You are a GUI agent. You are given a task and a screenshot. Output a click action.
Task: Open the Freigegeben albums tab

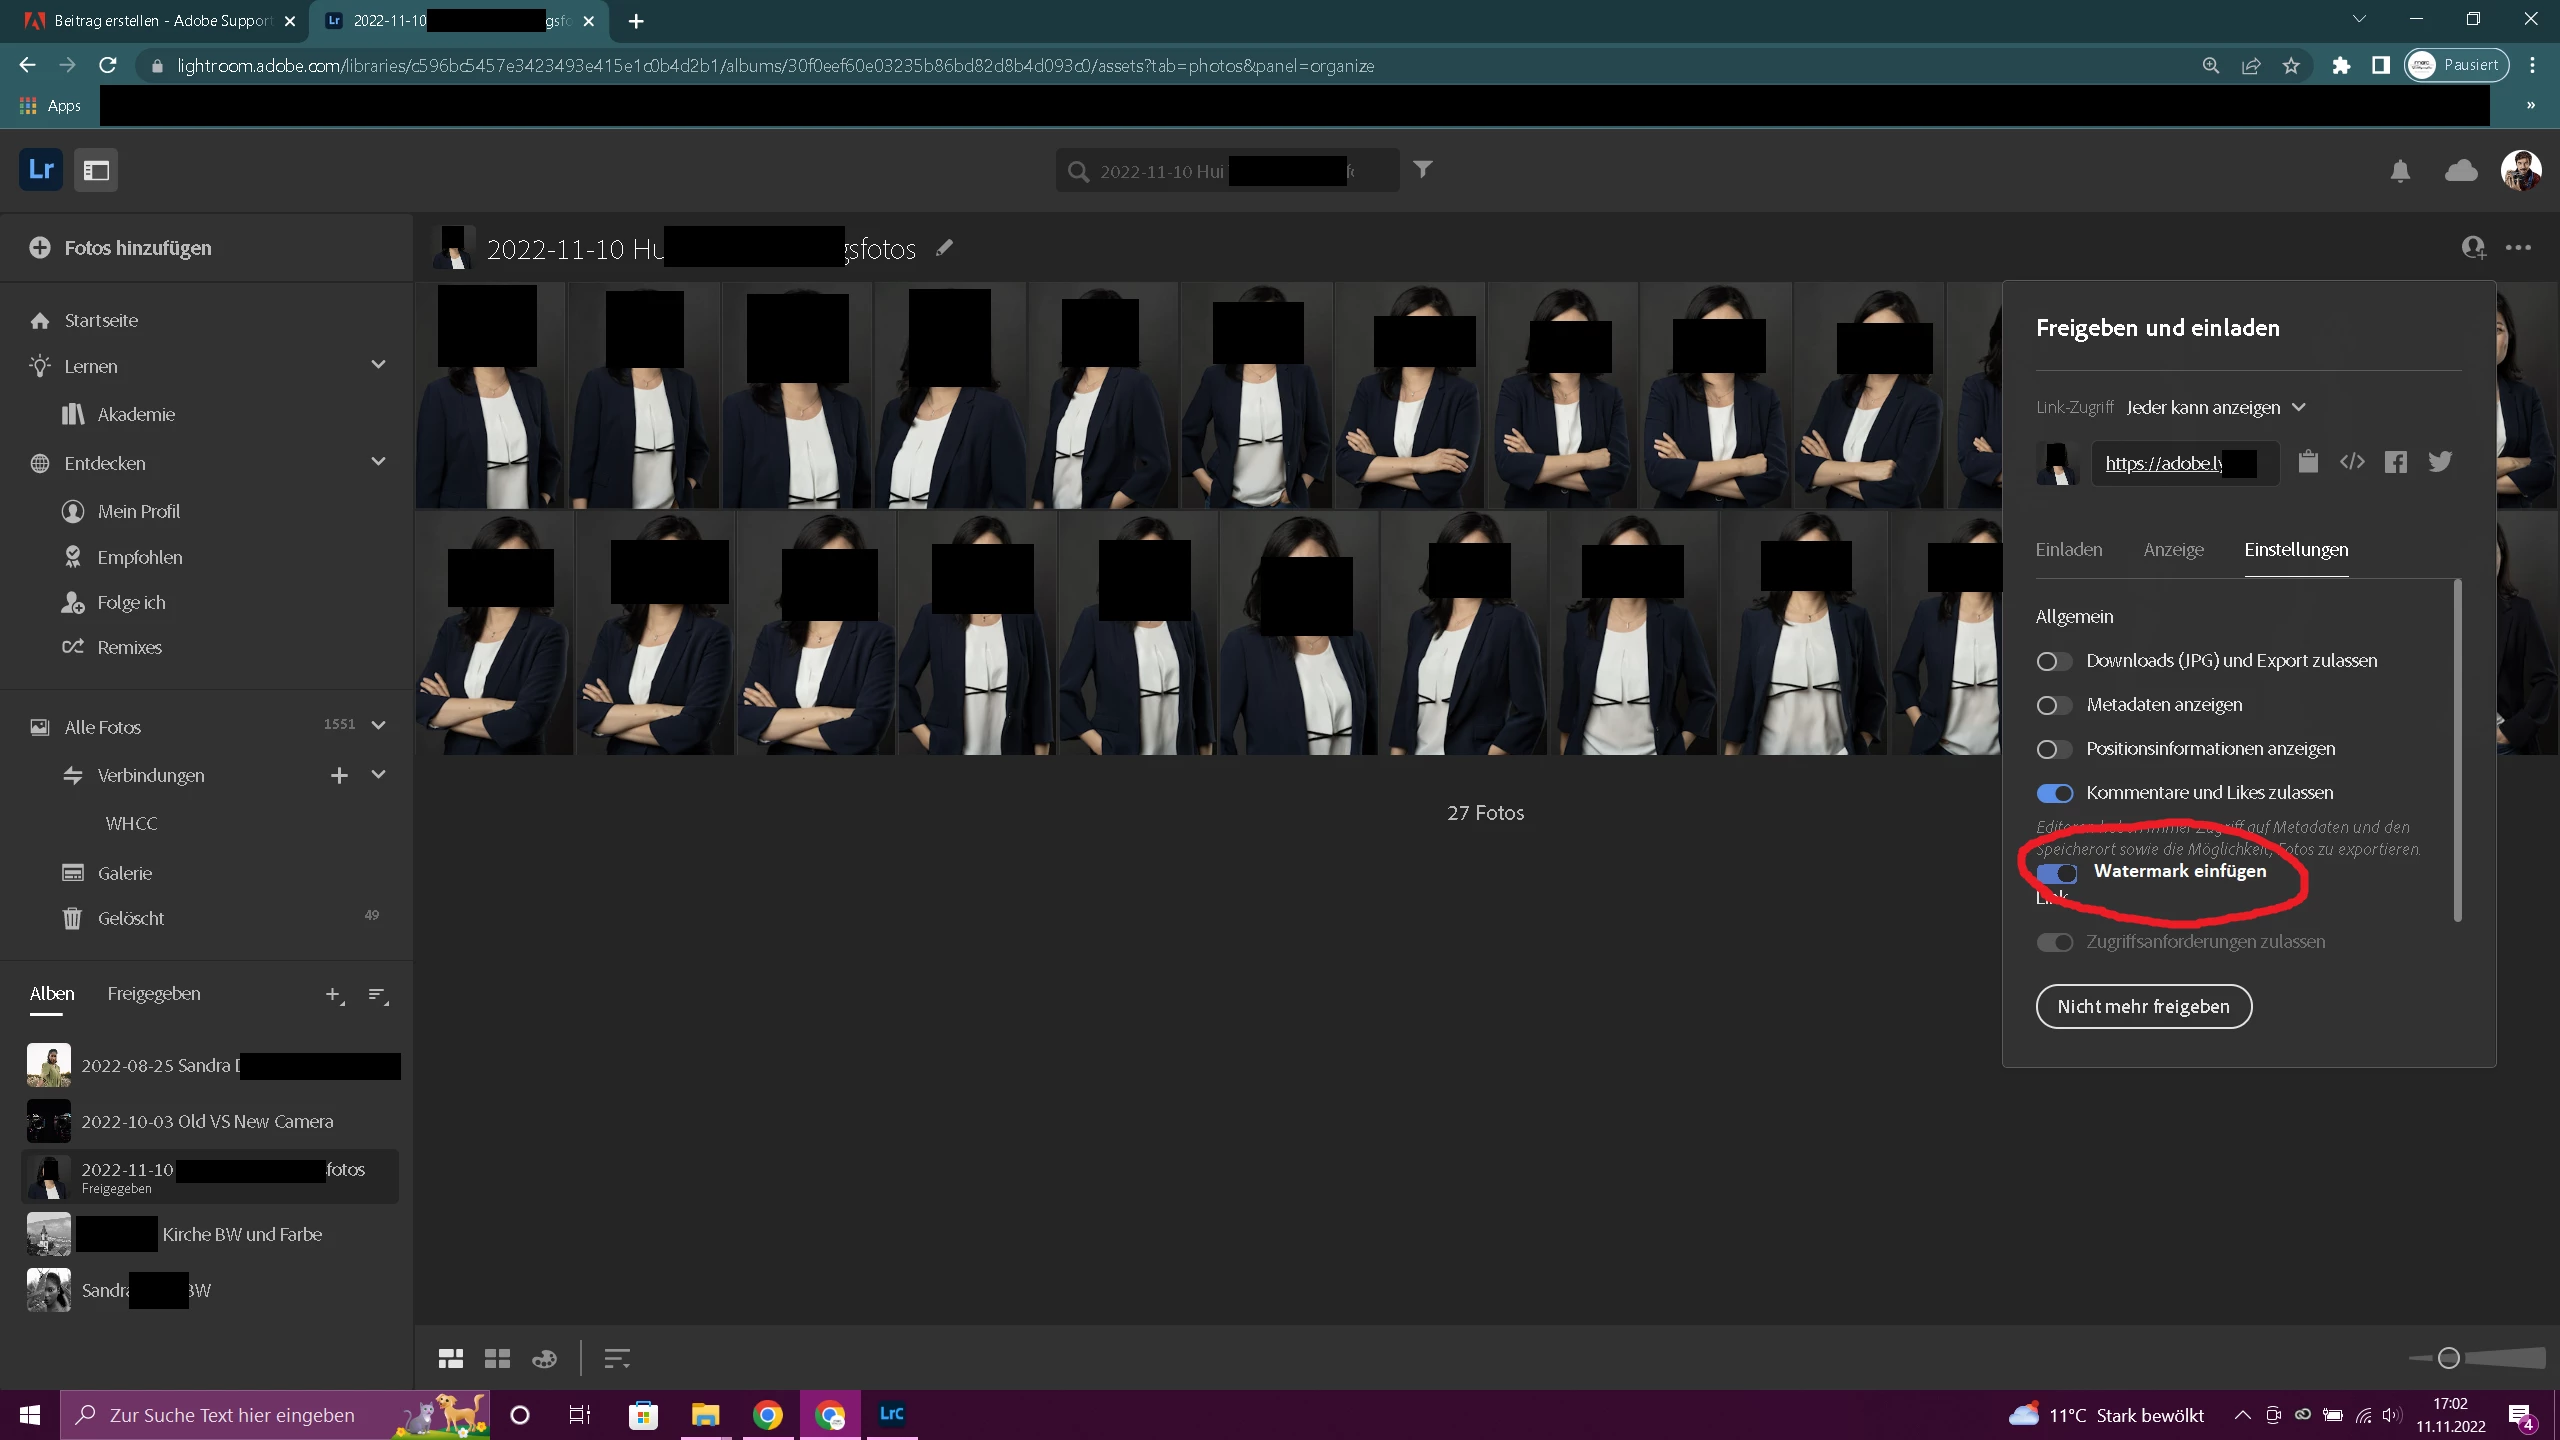154,993
